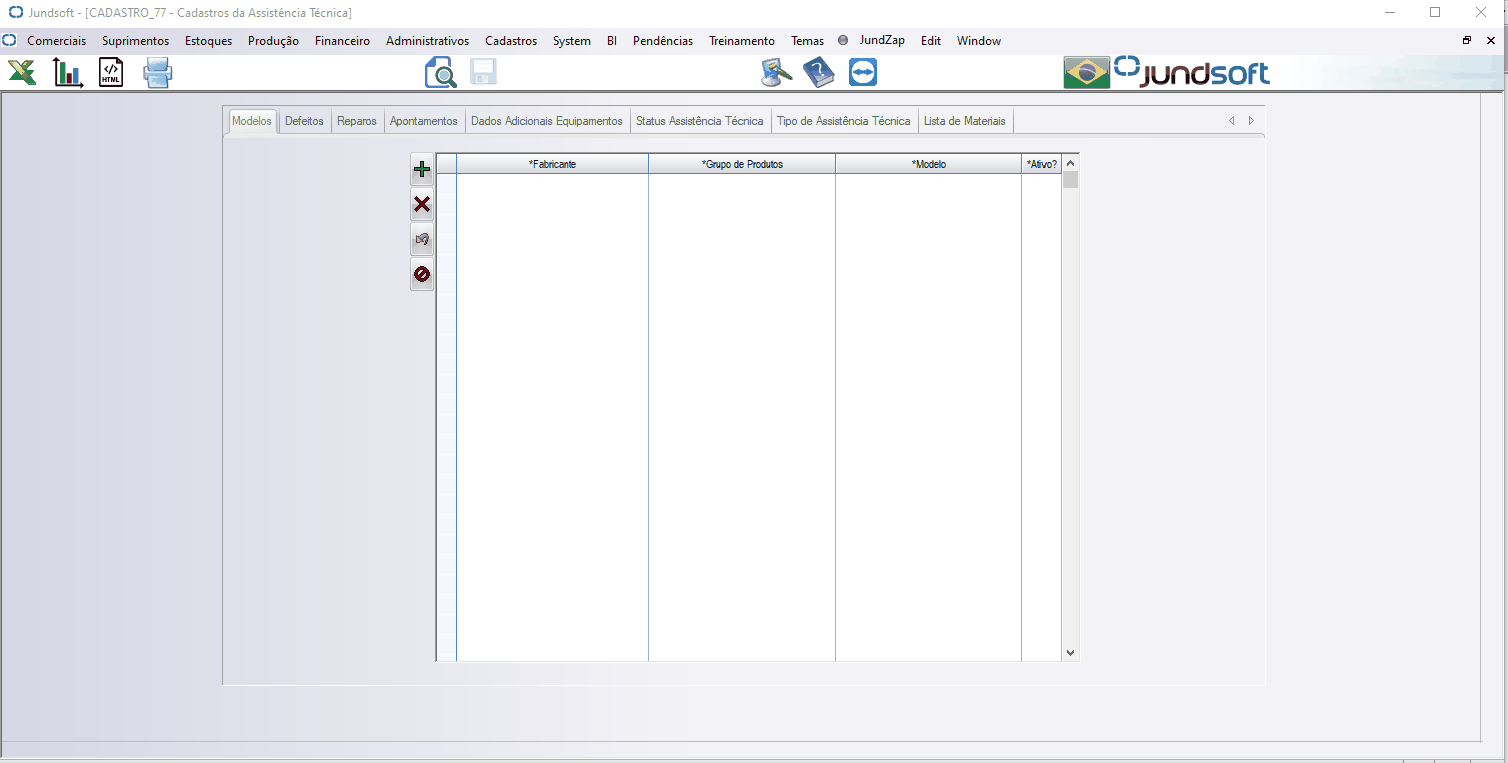The image size is (1508, 763).
Task: Open the Window menu
Action: (x=978, y=41)
